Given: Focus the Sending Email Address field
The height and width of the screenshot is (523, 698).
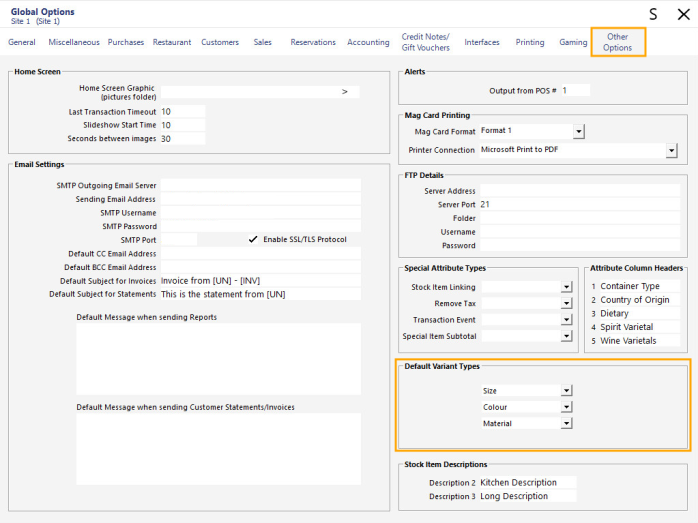Looking at the screenshot, I should coord(260,199).
